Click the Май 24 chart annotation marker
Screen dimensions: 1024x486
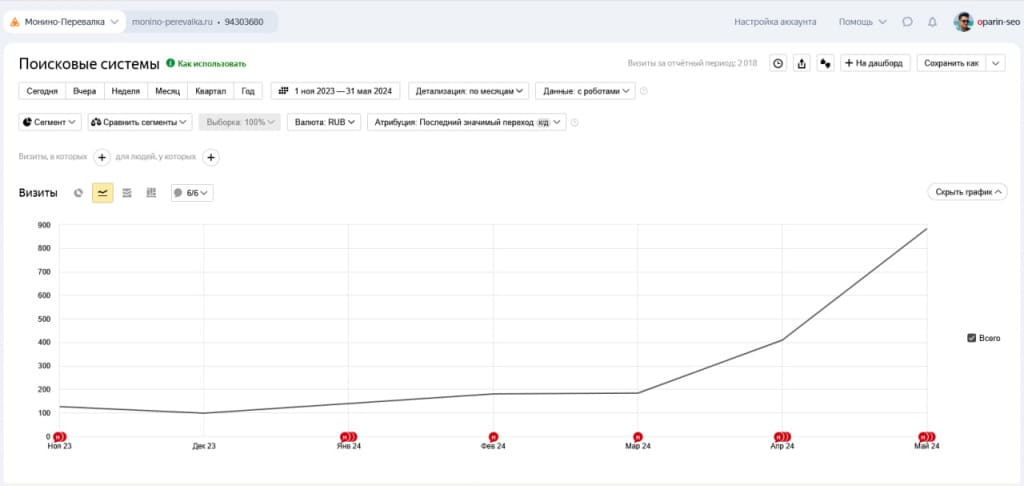pyautogui.click(x=927, y=436)
